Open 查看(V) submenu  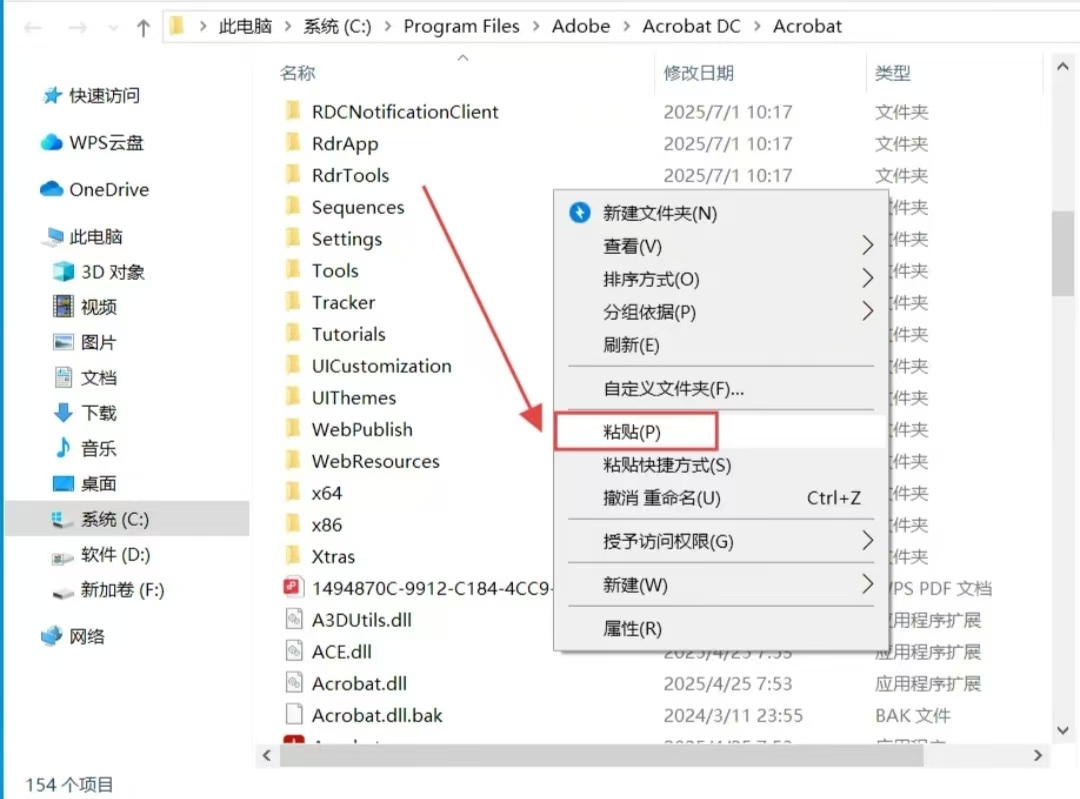720,246
